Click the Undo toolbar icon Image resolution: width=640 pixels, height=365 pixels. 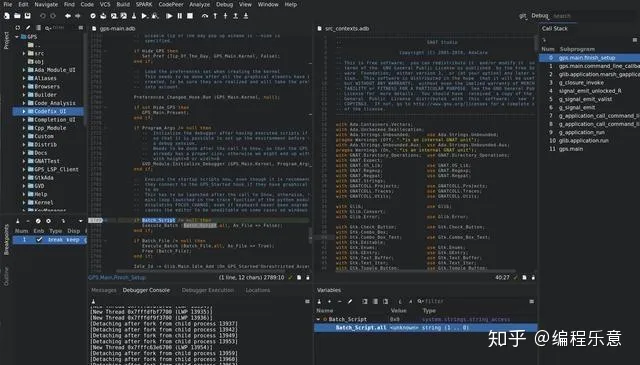(42, 16)
